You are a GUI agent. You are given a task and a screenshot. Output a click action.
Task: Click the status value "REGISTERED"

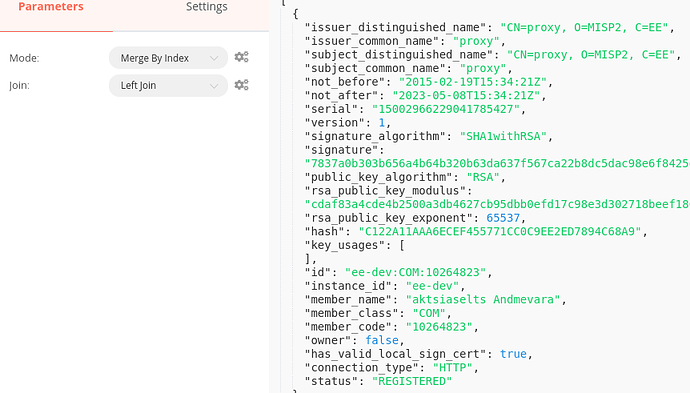coord(412,382)
